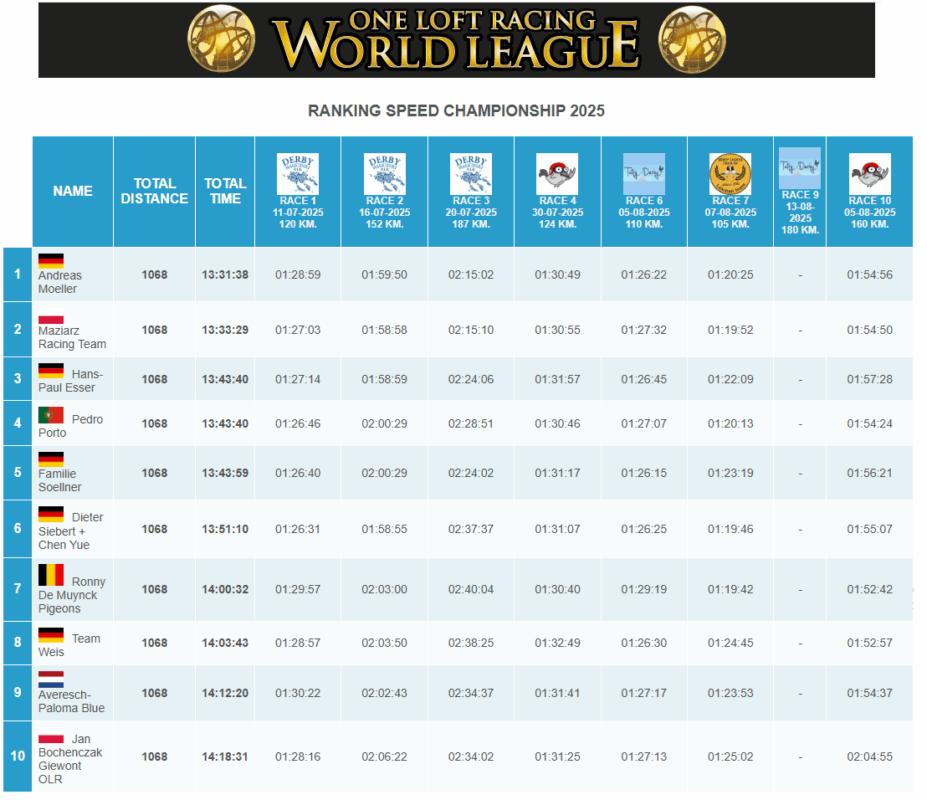Select the Team Weis name

(x=69, y=645)
